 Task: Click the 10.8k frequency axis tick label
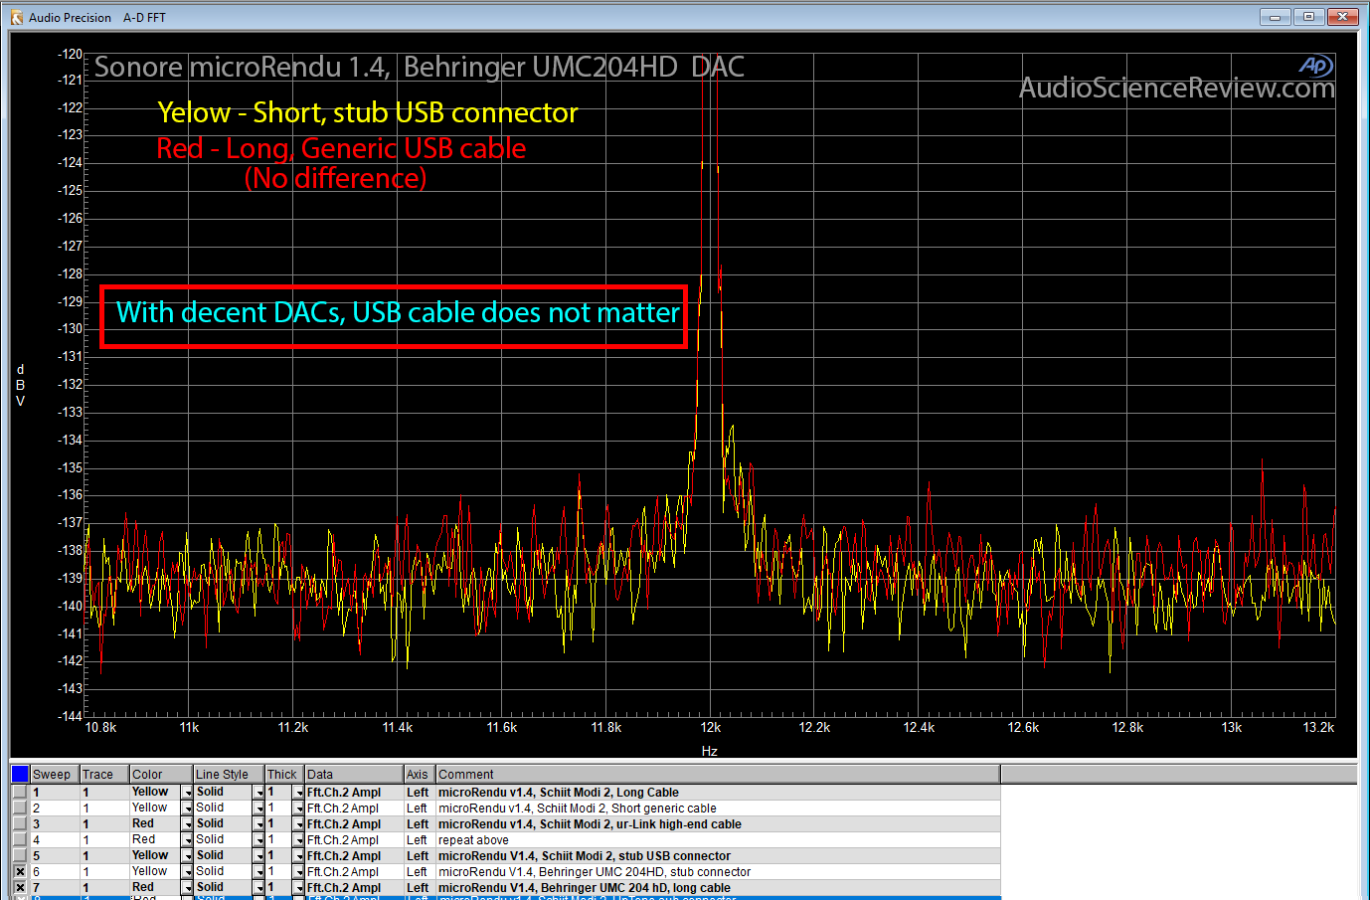101,727
